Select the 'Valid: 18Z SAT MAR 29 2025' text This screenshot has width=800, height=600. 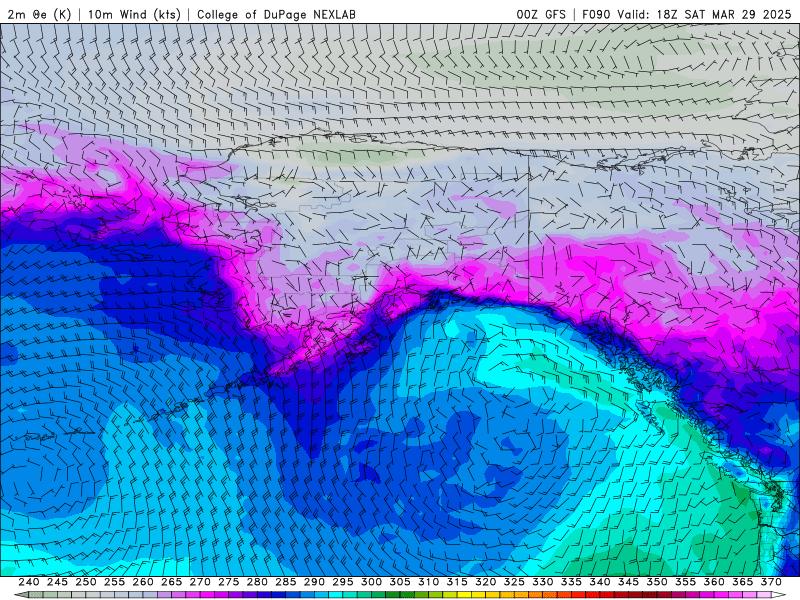pyautogui.click(x=704, y=14)
